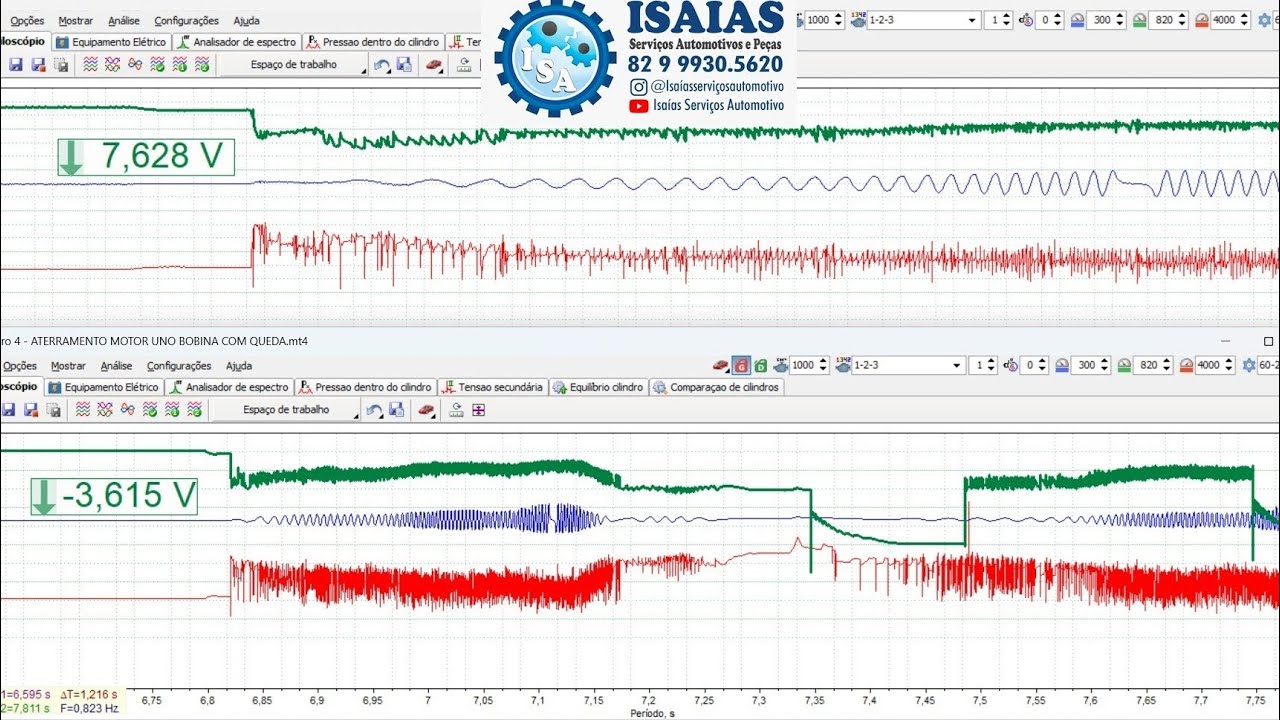Click the first waveform channels icon in upper window
Image resolution: width=1280 pixels, height=720 pixels.
(x=90, y=64)
